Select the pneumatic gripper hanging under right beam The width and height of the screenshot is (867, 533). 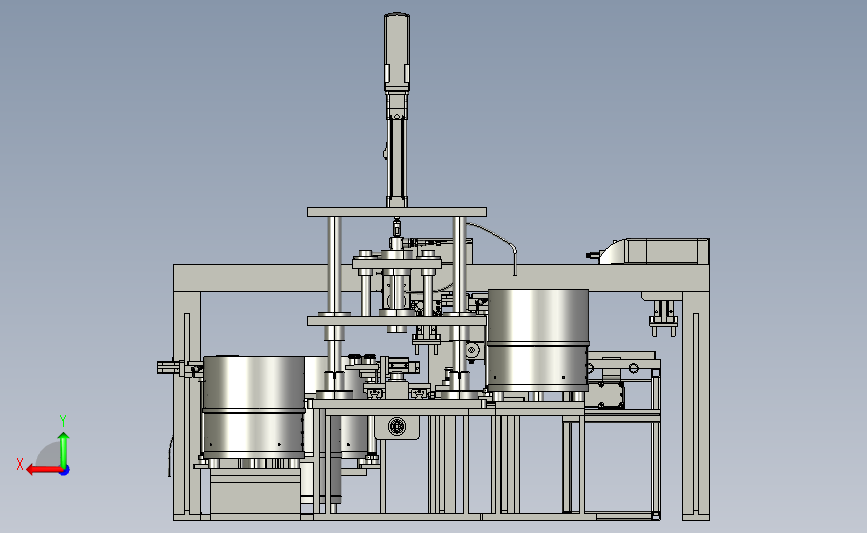pos(664,317)
